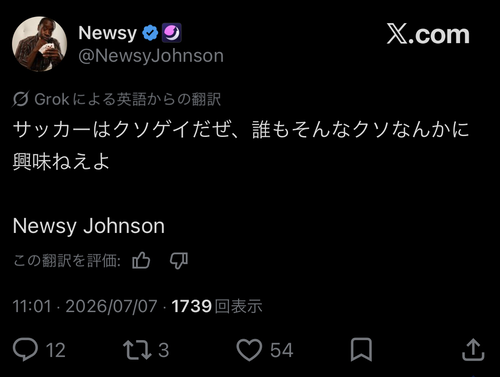Click the repost arrows icon
500x377 pixels.
137,350
